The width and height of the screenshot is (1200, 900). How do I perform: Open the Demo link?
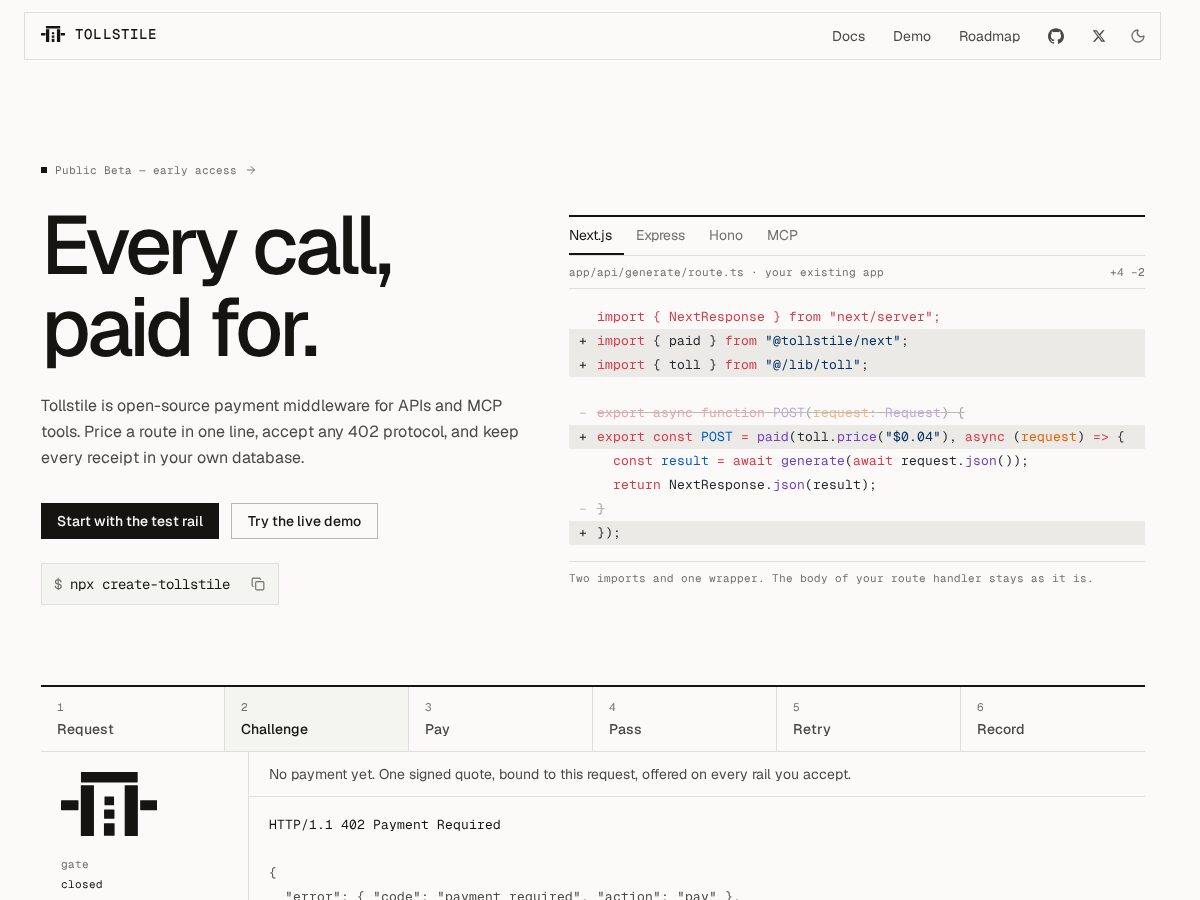[x=912, y=36]
